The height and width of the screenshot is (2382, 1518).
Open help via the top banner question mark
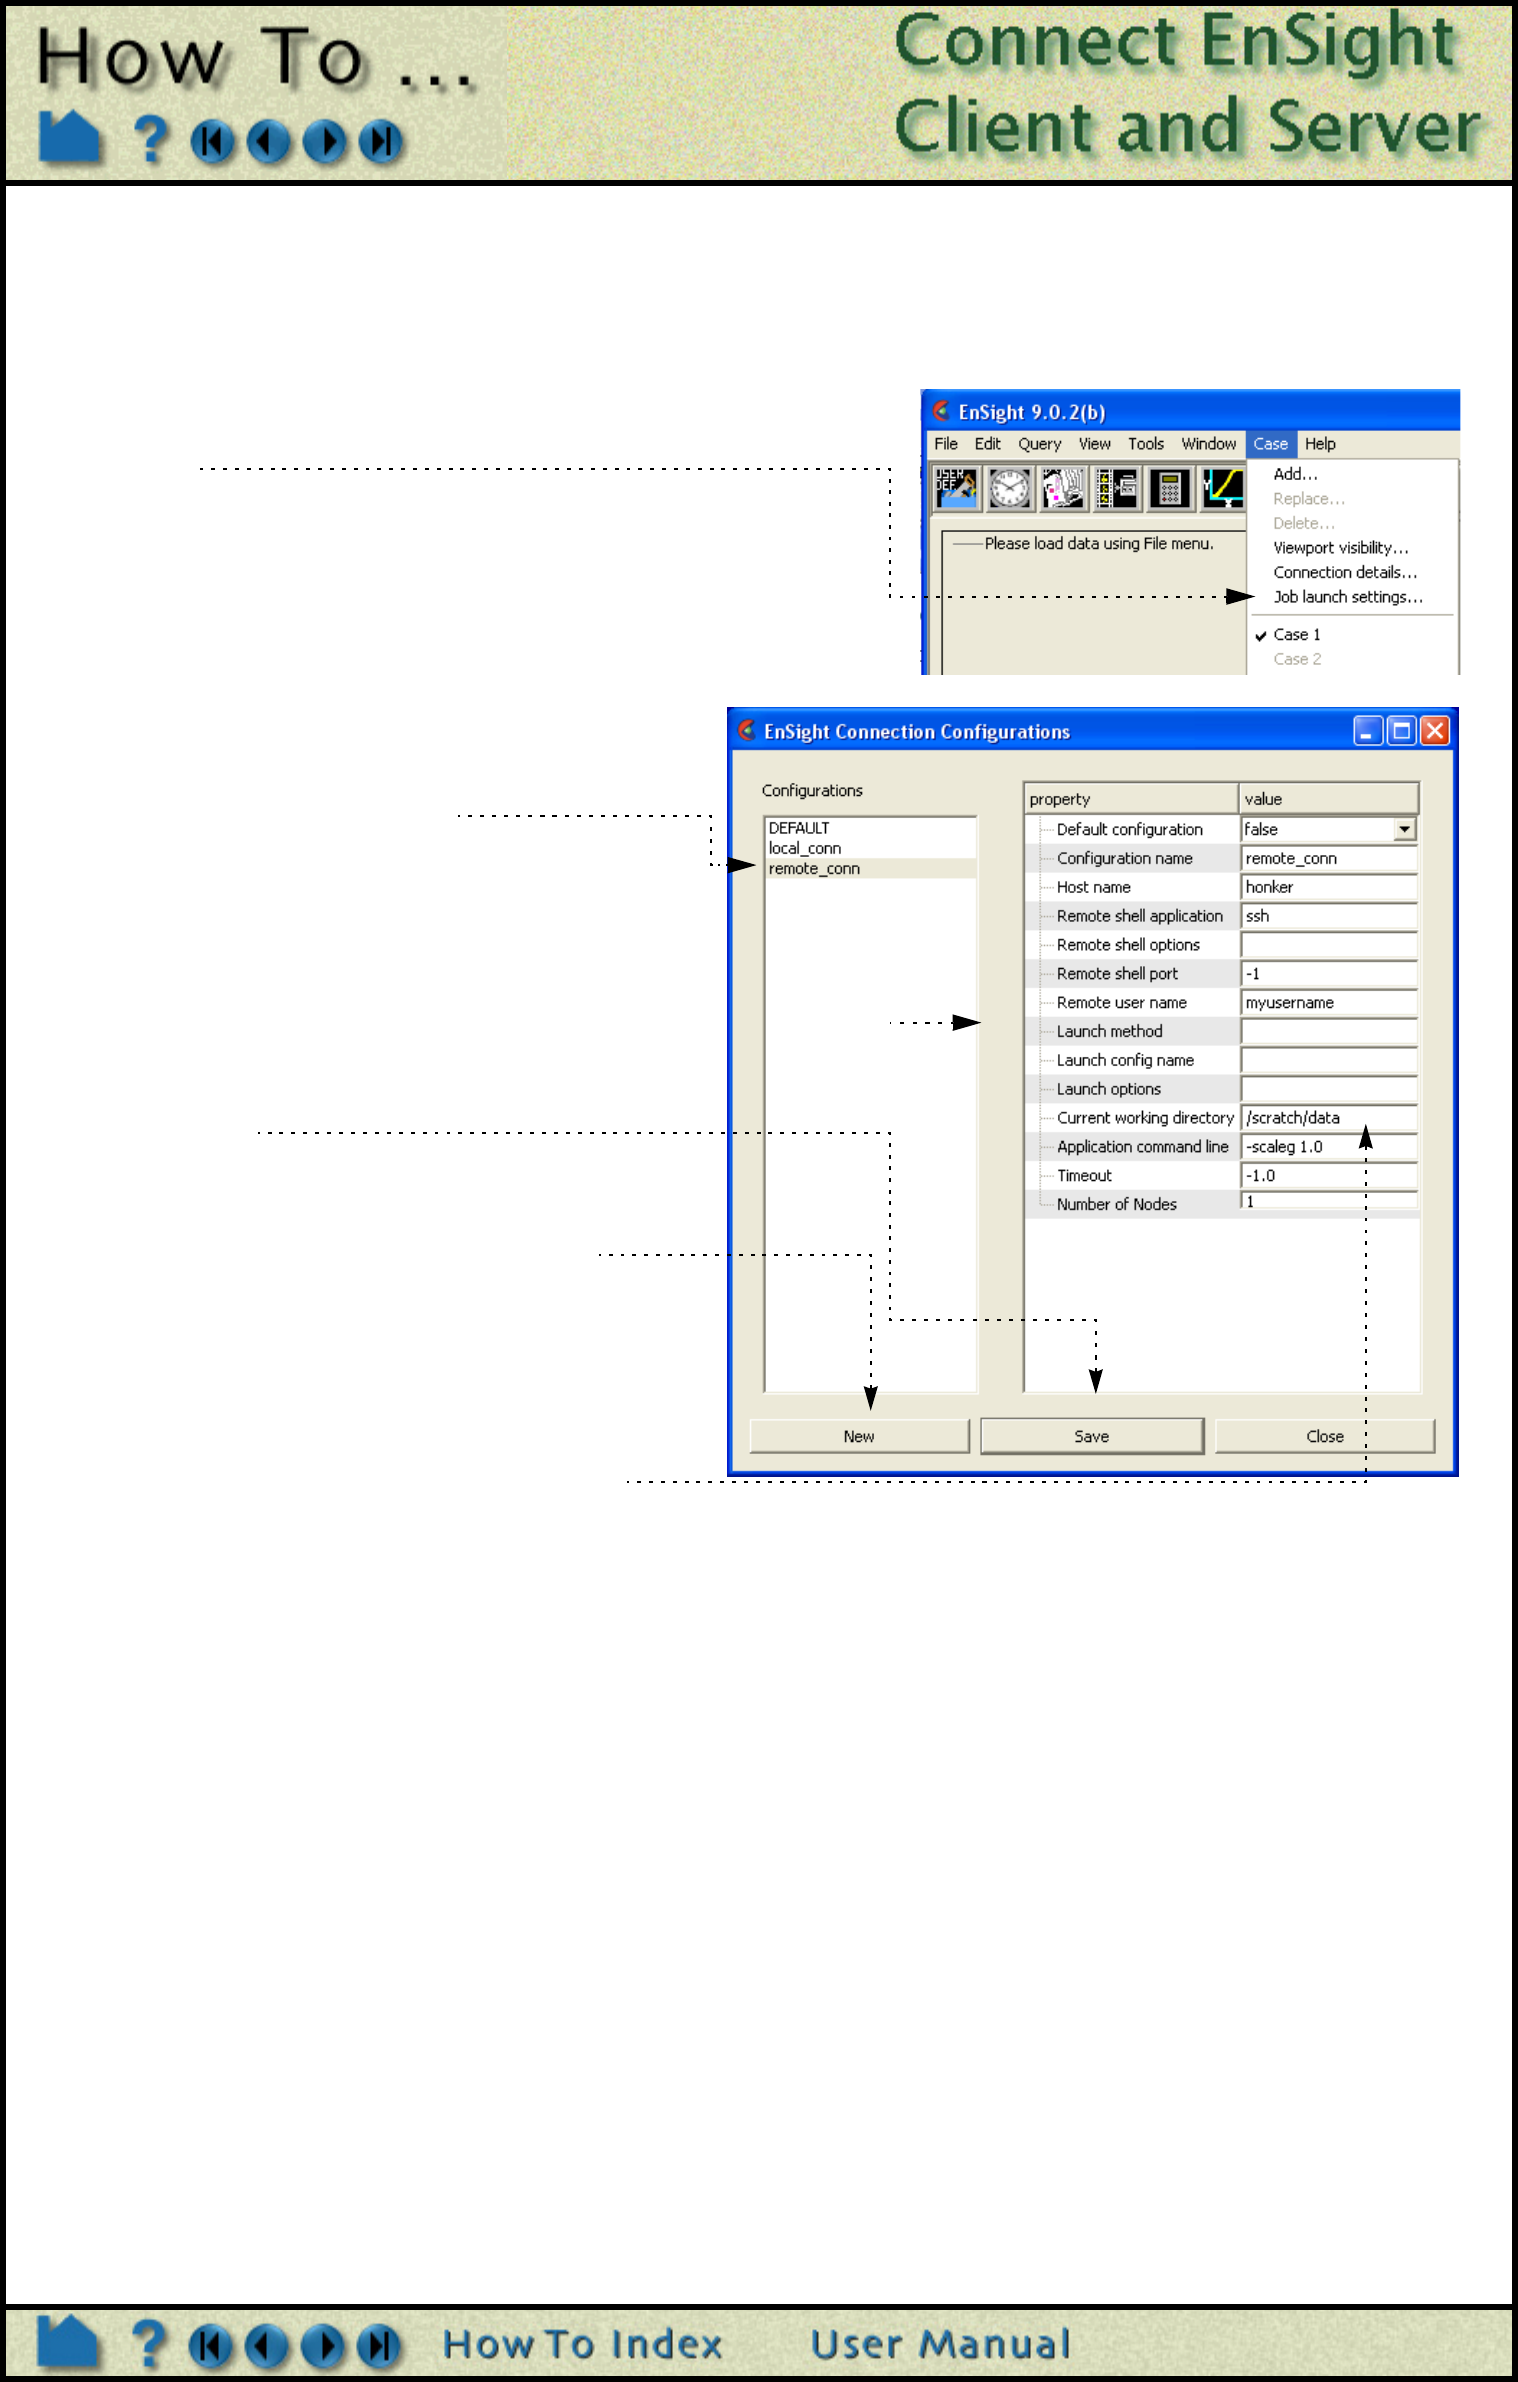click(x=150, y=139)
